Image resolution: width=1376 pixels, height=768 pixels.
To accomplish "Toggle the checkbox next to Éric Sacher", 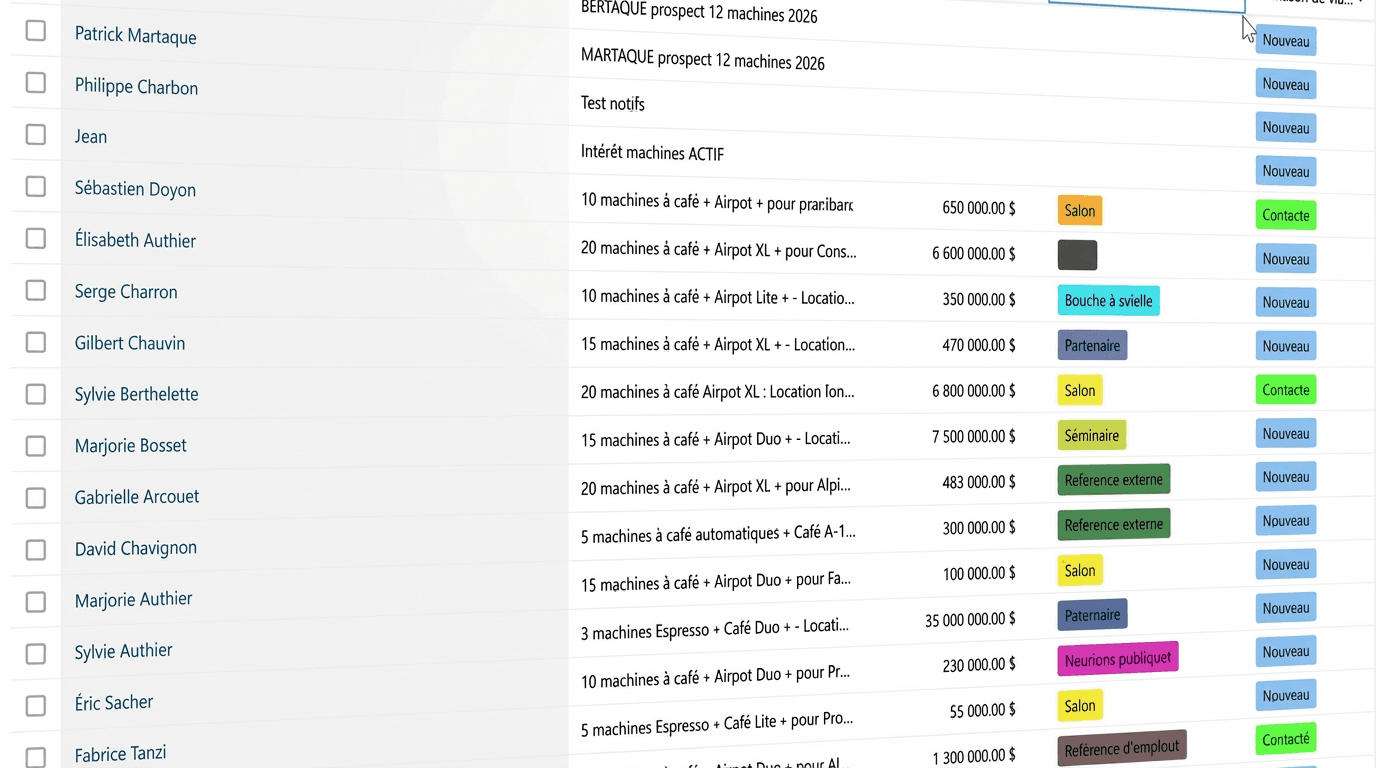I will (36, 705).
